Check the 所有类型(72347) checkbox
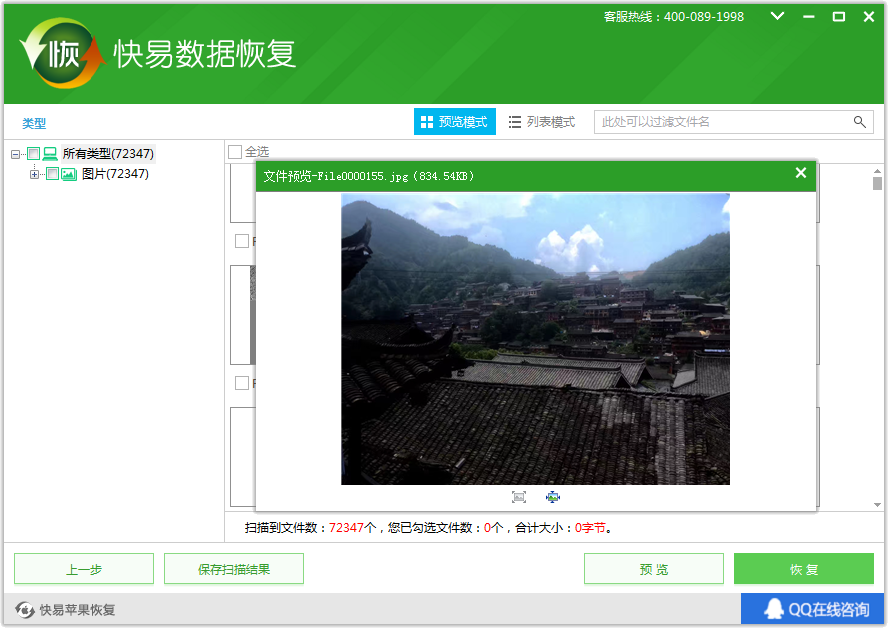This screenshot has height=628, width=888. click(33, 153)
